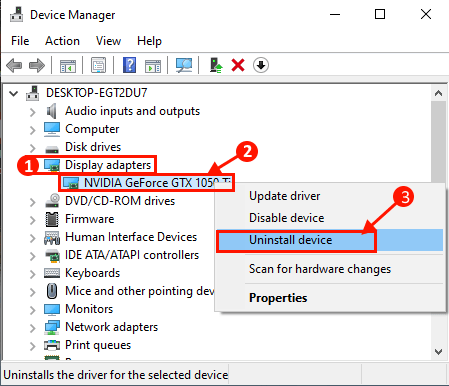Expand the Print queues chevron
449x386 pixels.
pos(32,346)
